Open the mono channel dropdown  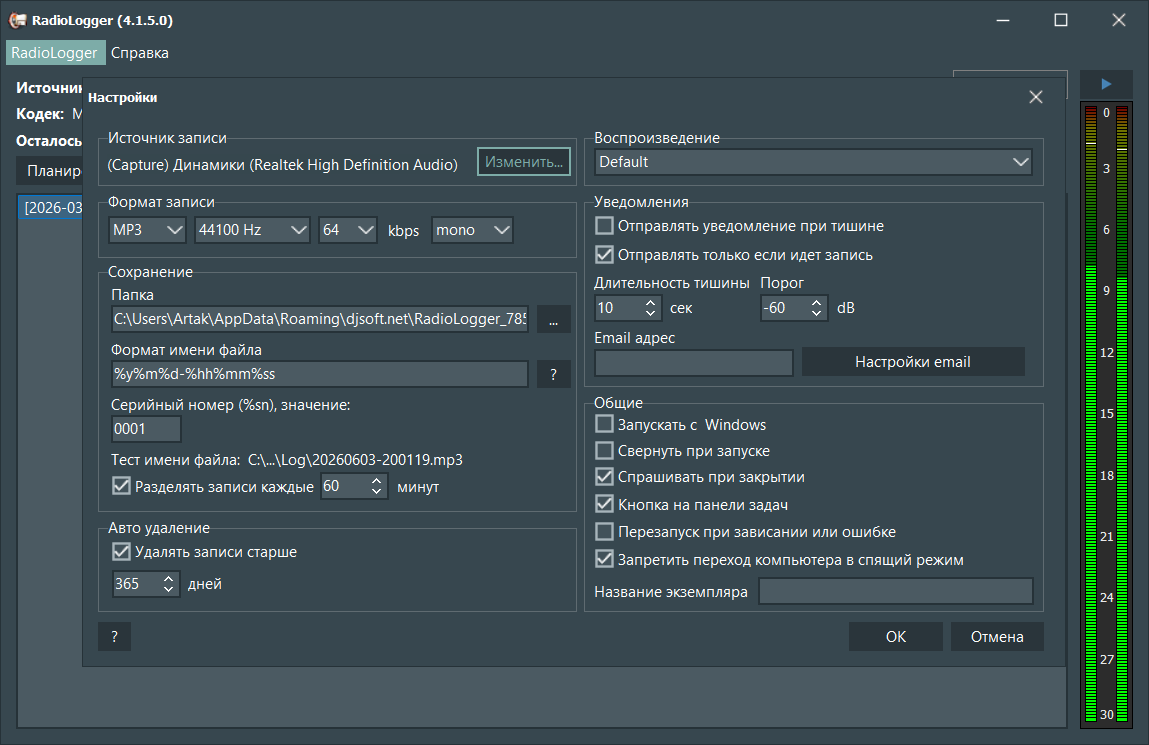(472, 230)
